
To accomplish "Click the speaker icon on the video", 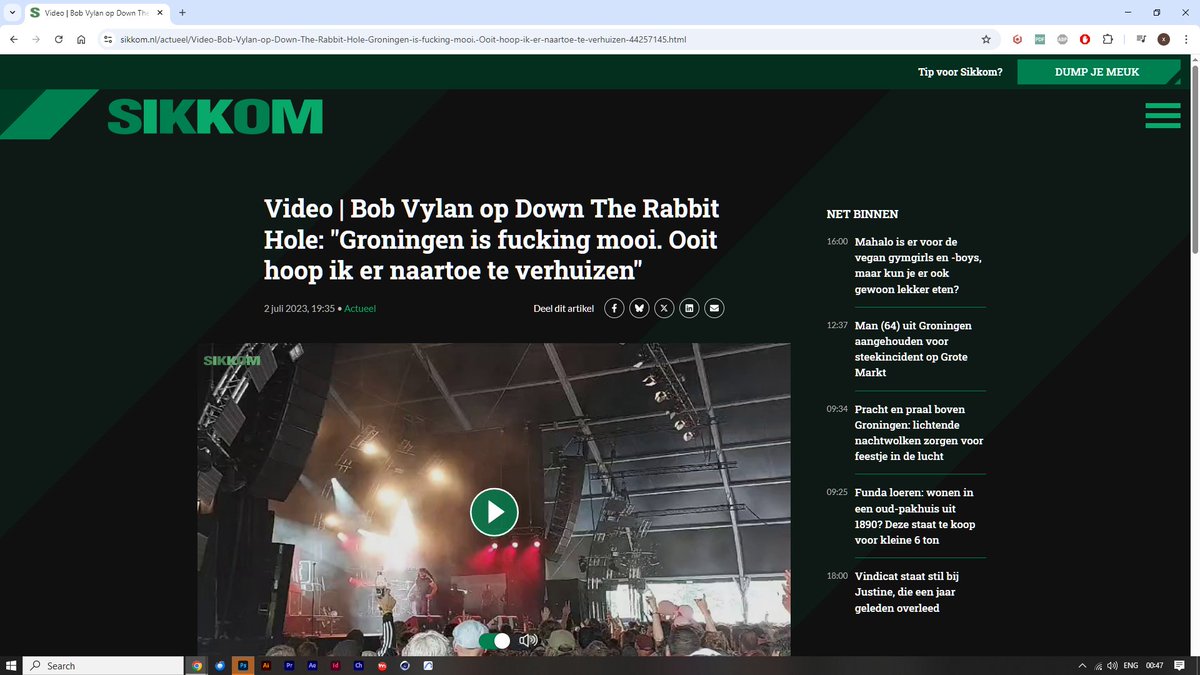I will pyautogui.click(x=529, y=640).
